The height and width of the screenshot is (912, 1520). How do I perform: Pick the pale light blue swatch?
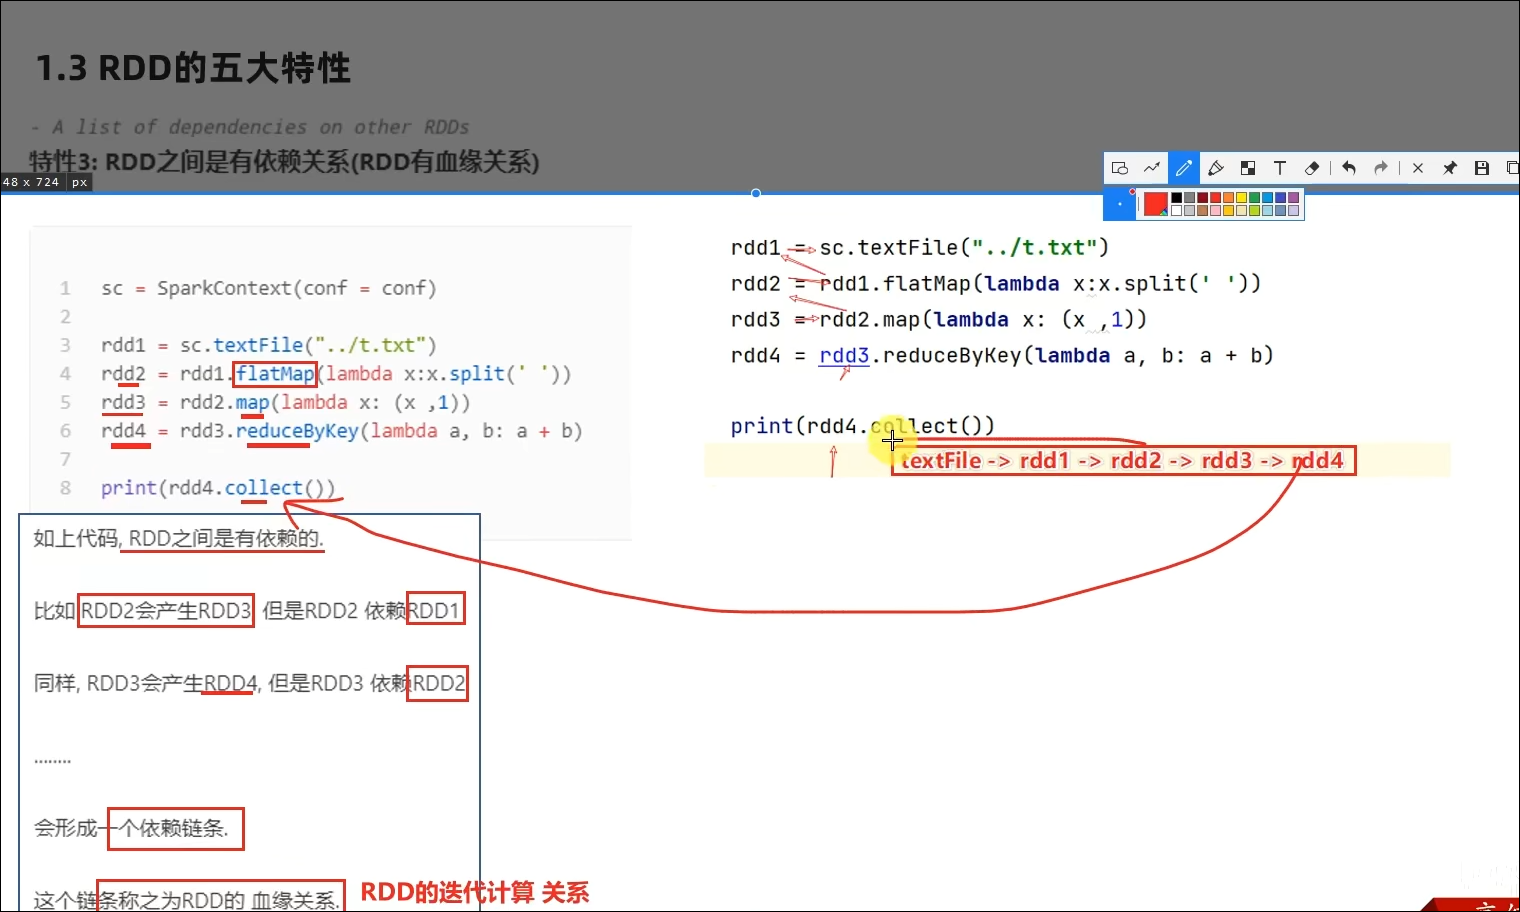coord(1268,211)
